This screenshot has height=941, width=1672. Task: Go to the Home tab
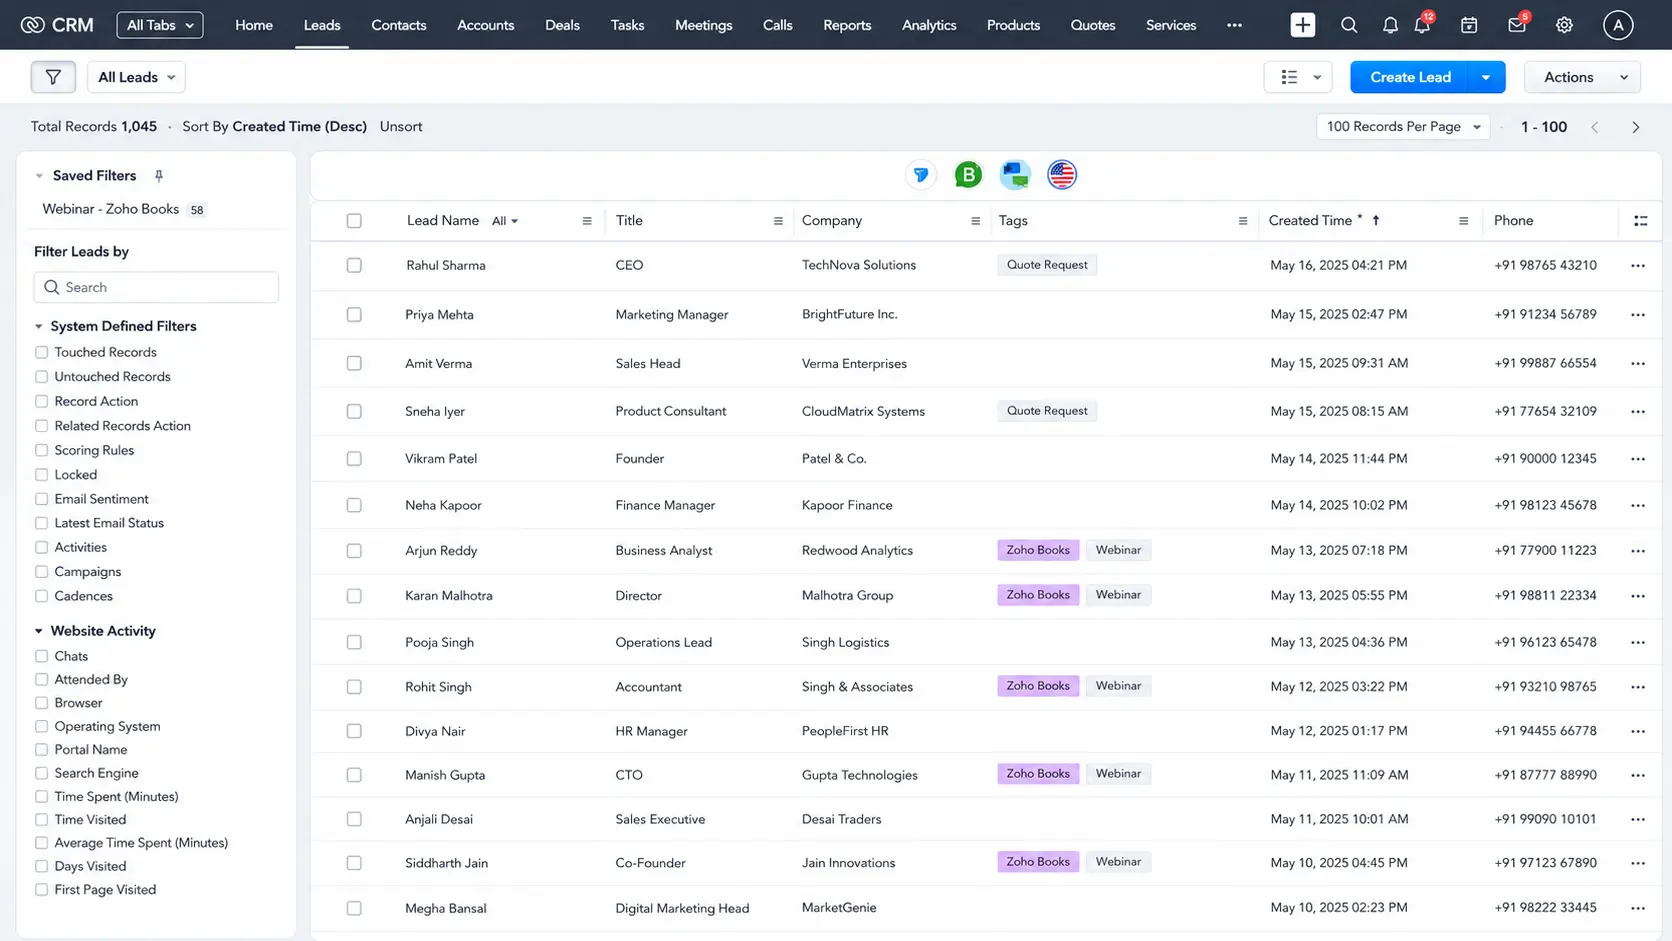click(254, 25)
